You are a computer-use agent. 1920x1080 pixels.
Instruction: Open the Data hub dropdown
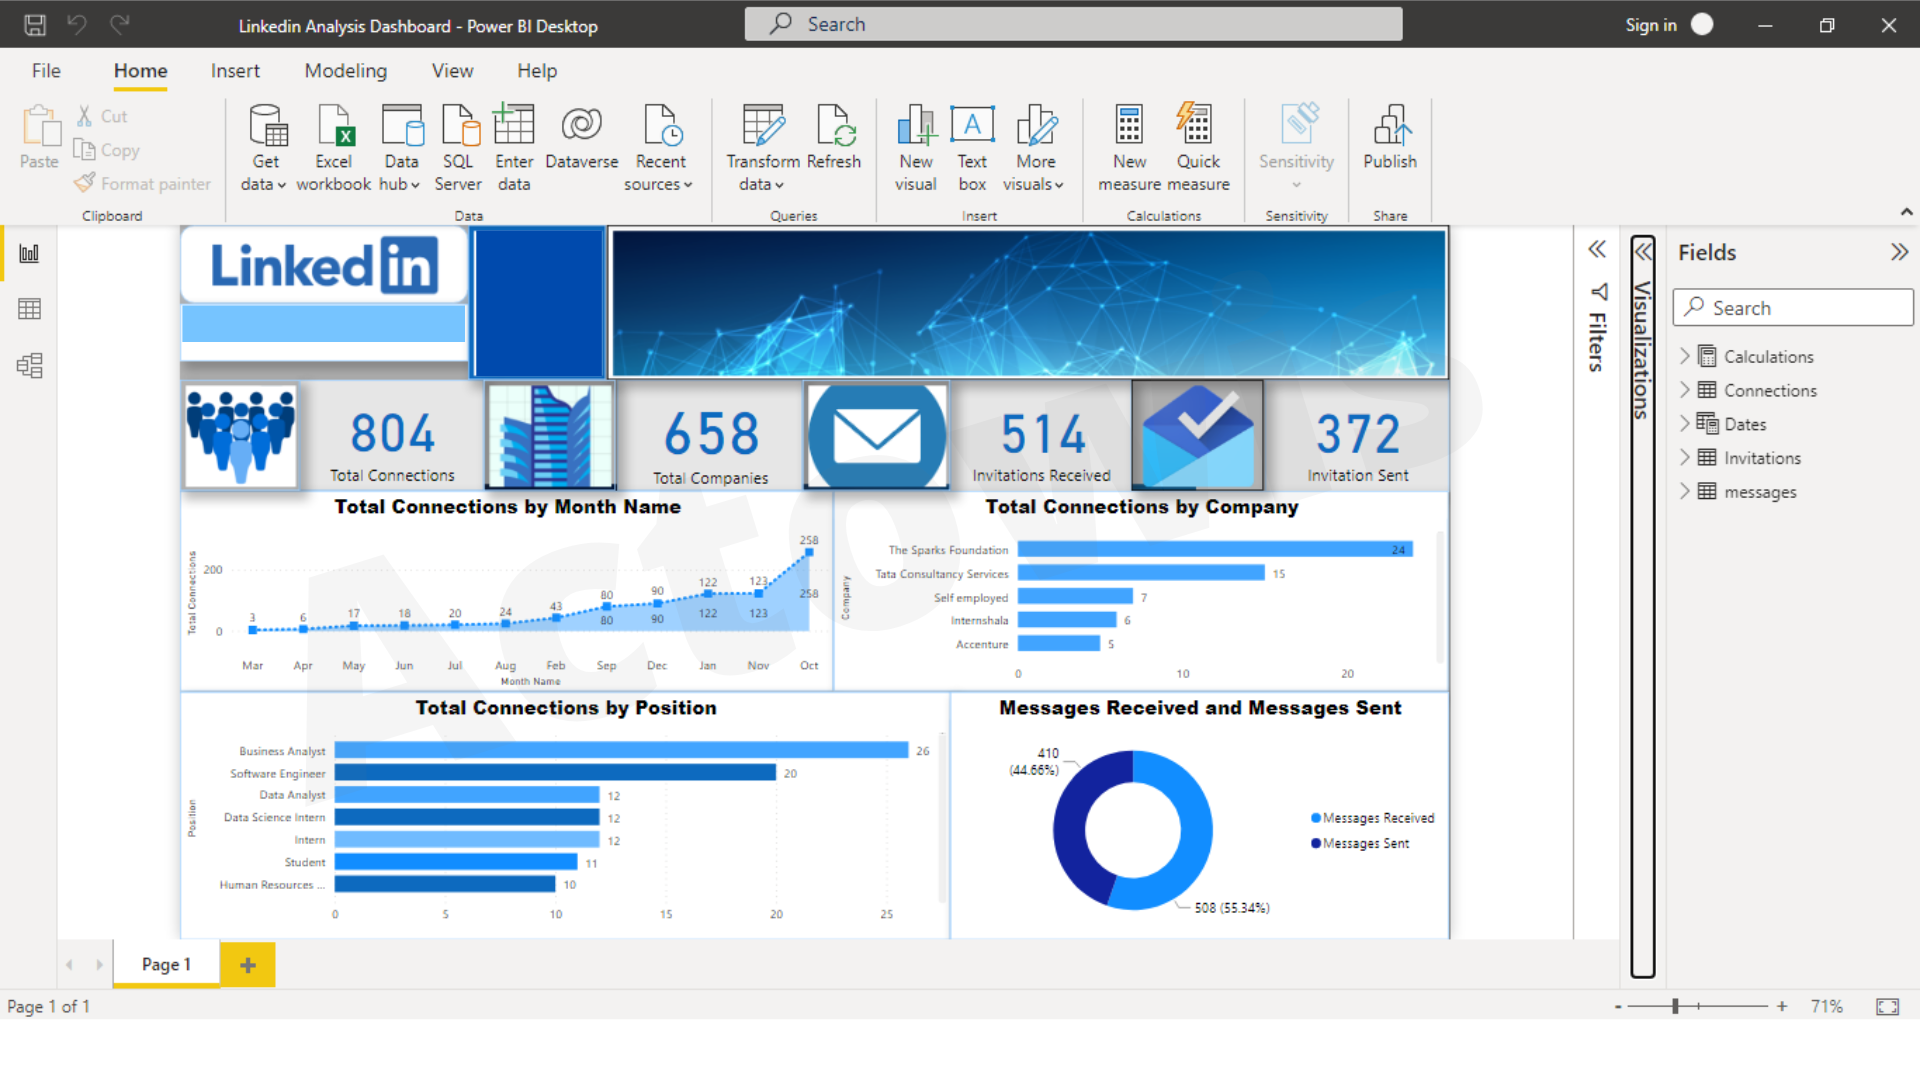point(401,148)
